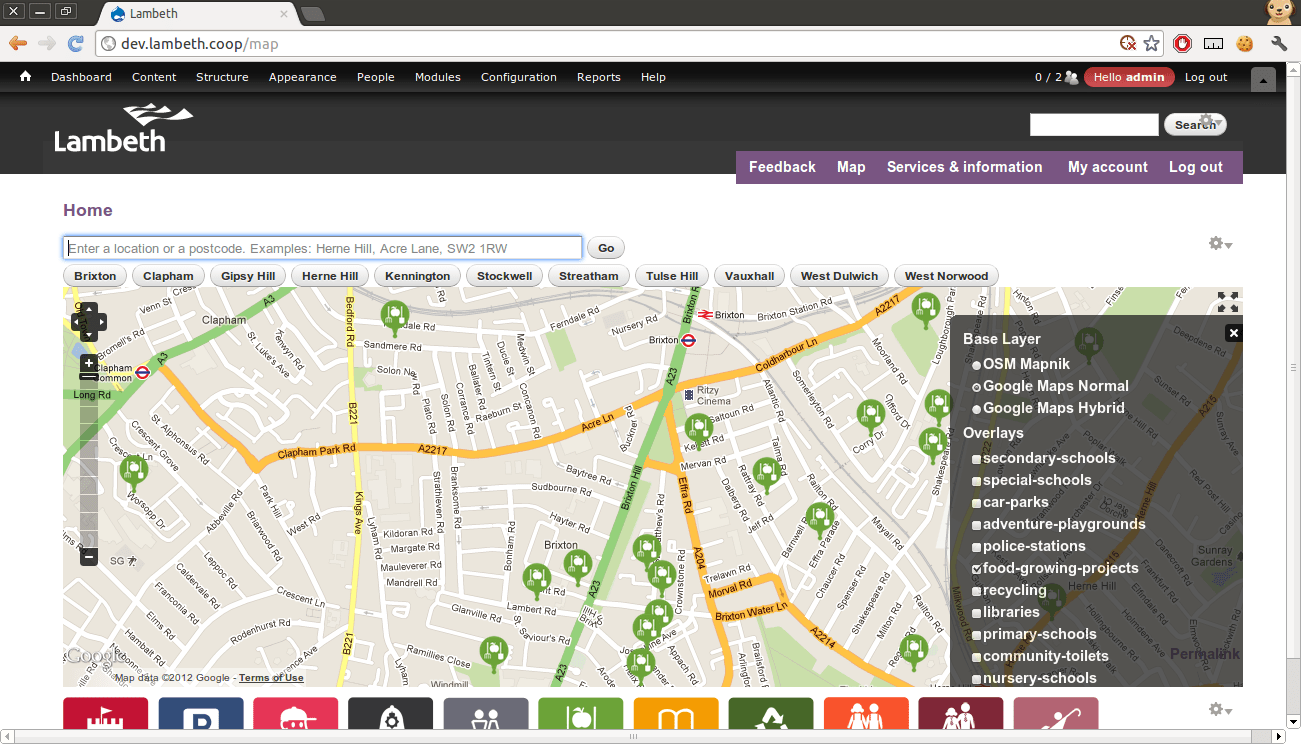Jump to the Brixton location
Image resolution: width=1301 pixels, height=744 pixels.
95,276
